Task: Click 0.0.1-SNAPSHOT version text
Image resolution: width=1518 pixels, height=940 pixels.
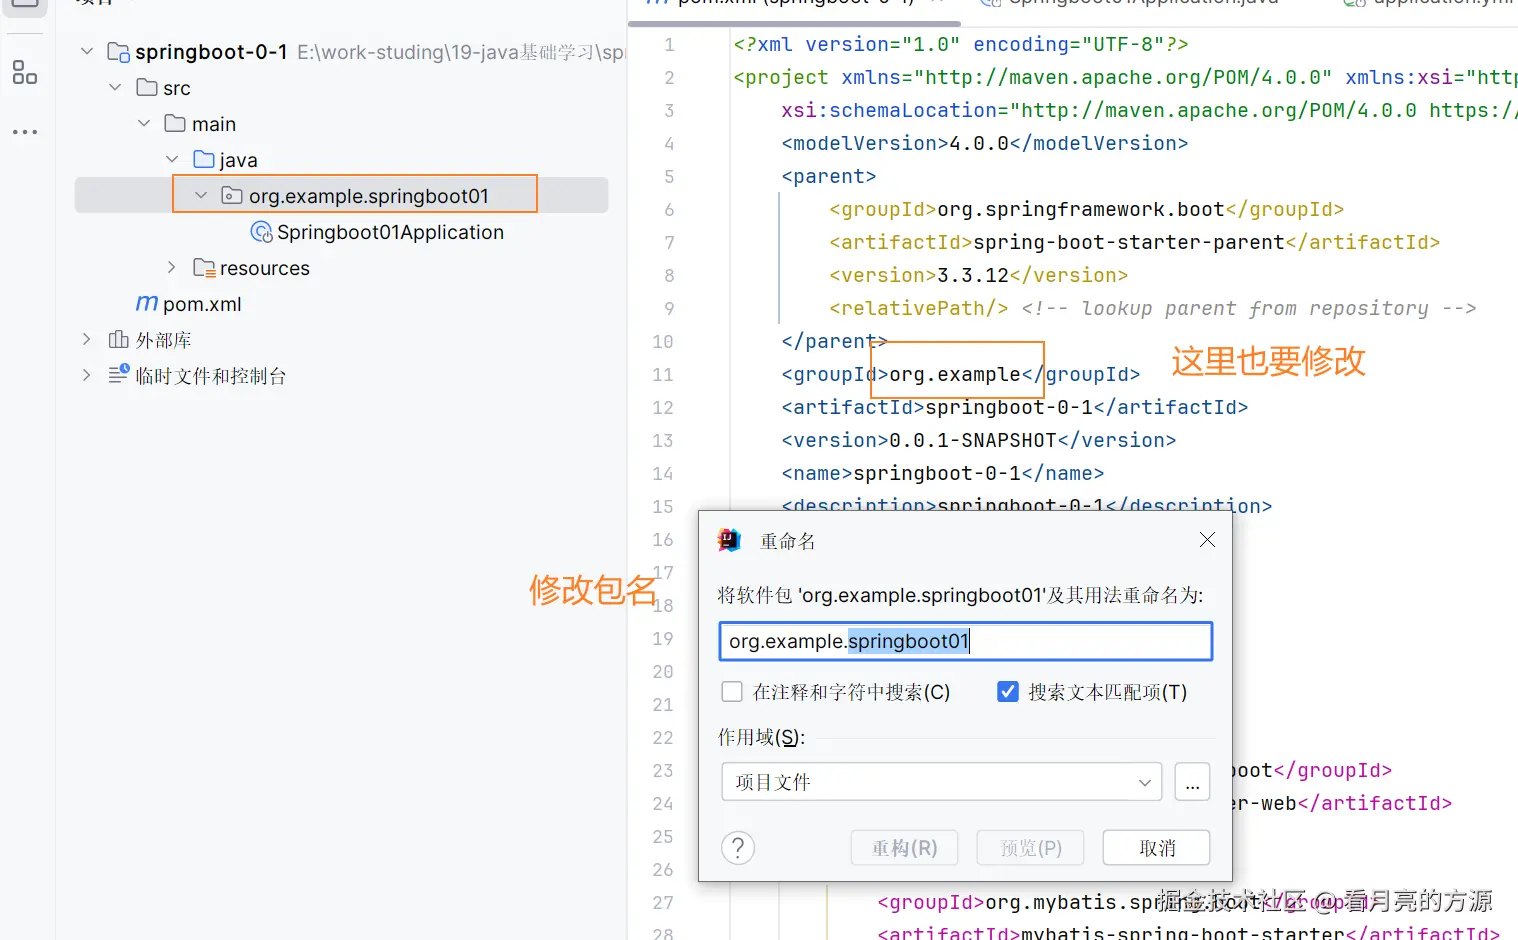Action: click(x=972, y=440)
